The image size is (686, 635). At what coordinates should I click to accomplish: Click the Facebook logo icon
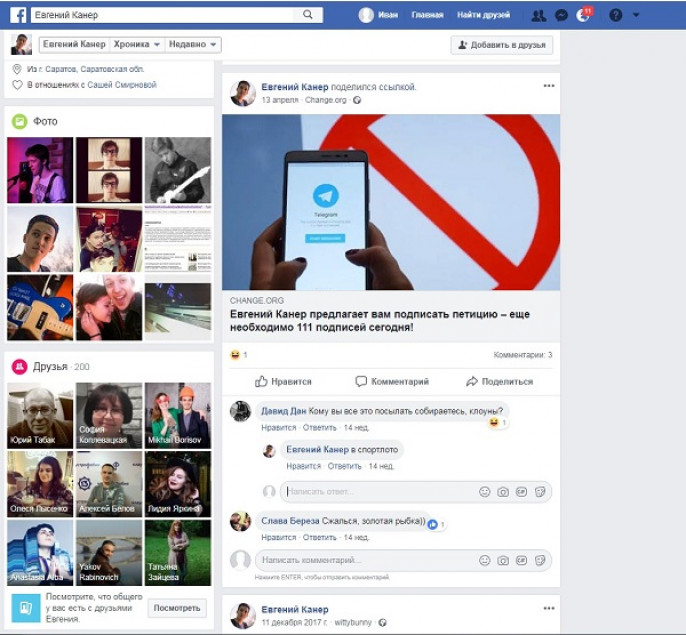click(18, 15)
